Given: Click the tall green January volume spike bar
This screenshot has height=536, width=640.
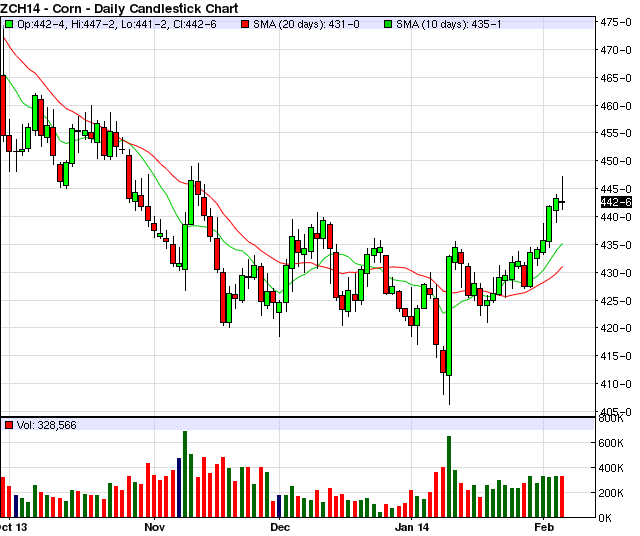Looking at the screenshot, I should (x=449, y=477).
